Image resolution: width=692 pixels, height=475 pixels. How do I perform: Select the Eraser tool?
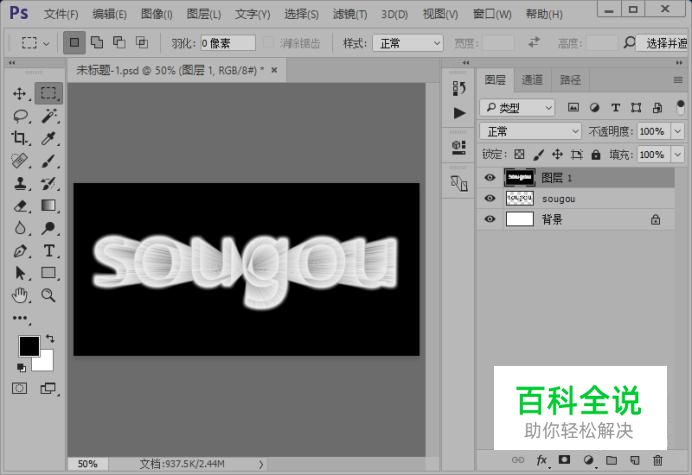[20, 206]
